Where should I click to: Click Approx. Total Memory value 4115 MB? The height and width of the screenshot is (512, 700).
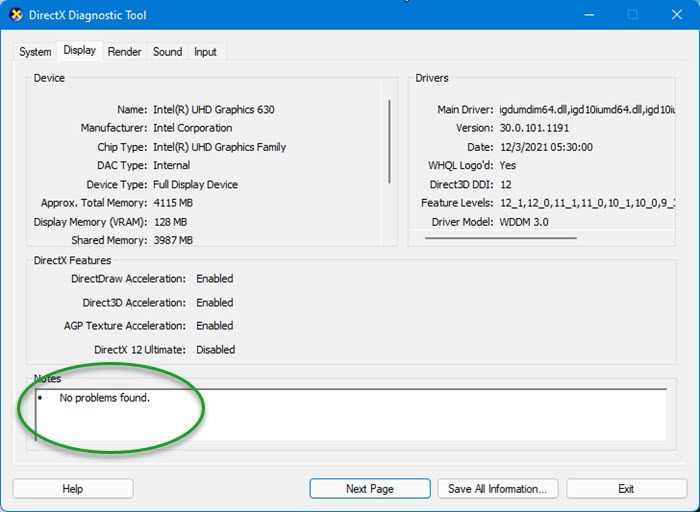pyautogui.click(x=173, y=203)
